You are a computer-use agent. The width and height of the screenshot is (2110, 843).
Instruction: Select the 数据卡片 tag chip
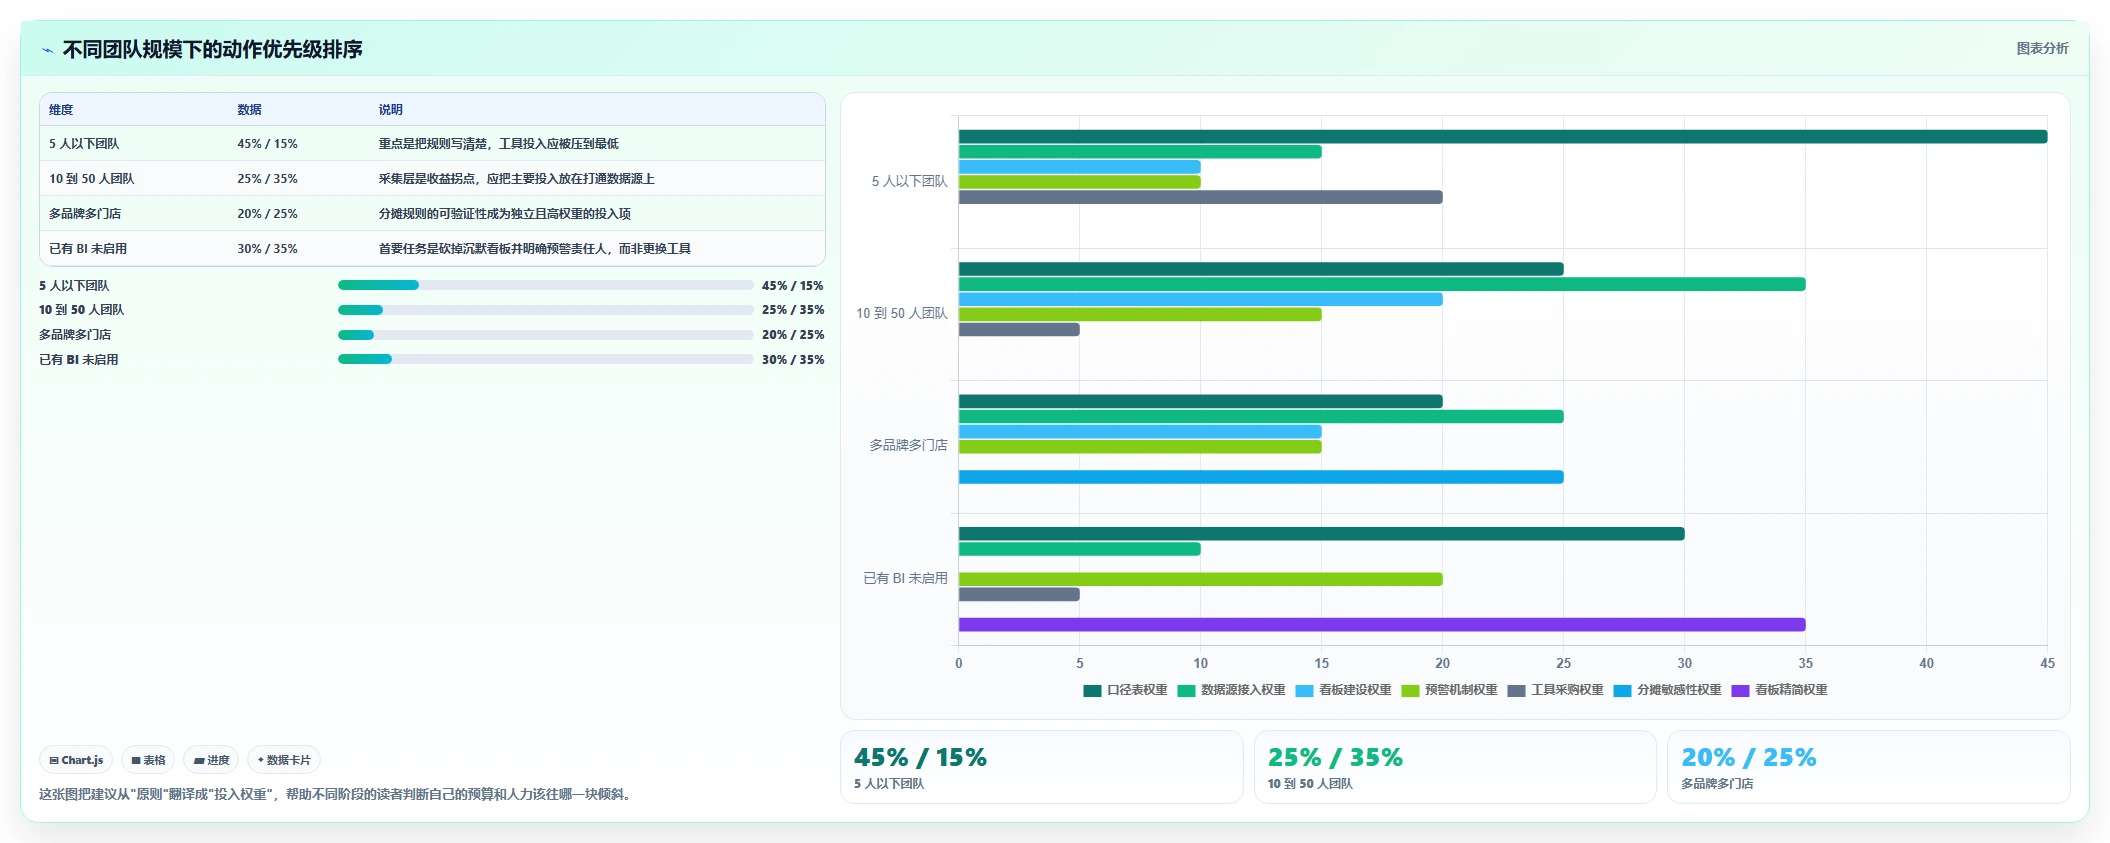284,760
